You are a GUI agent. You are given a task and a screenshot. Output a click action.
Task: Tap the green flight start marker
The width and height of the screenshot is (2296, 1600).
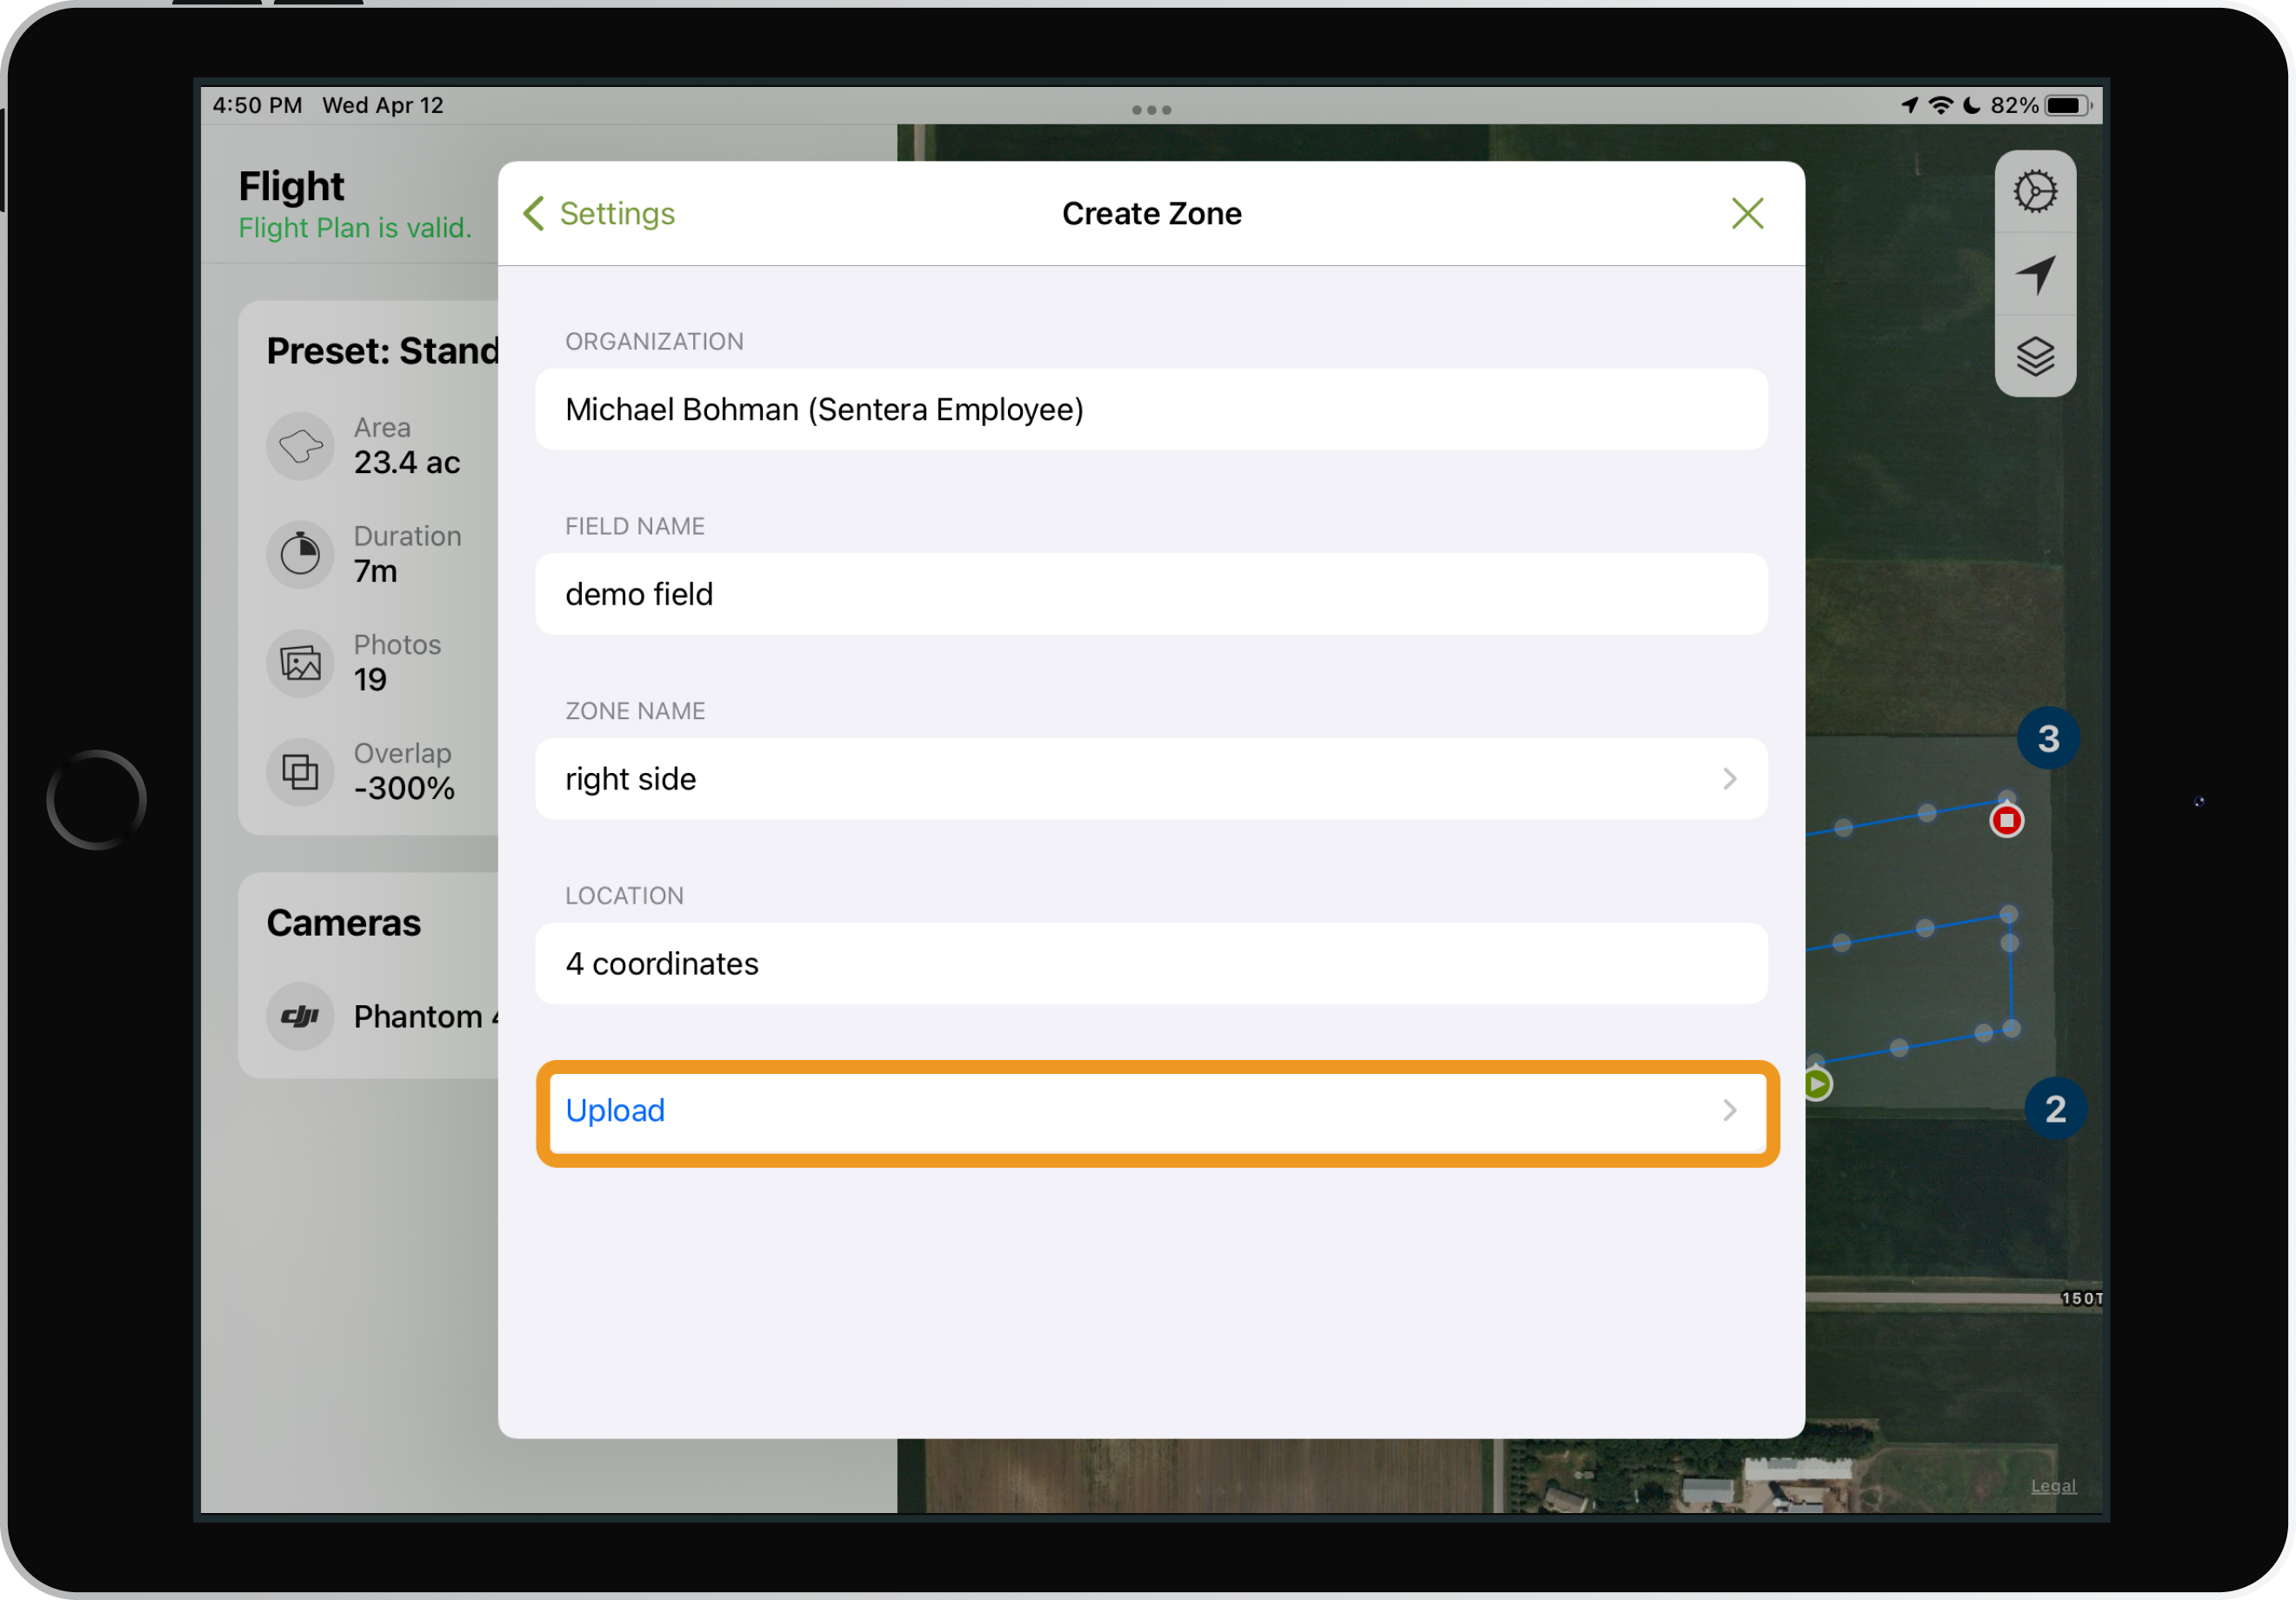[x=1818, y=1084]
